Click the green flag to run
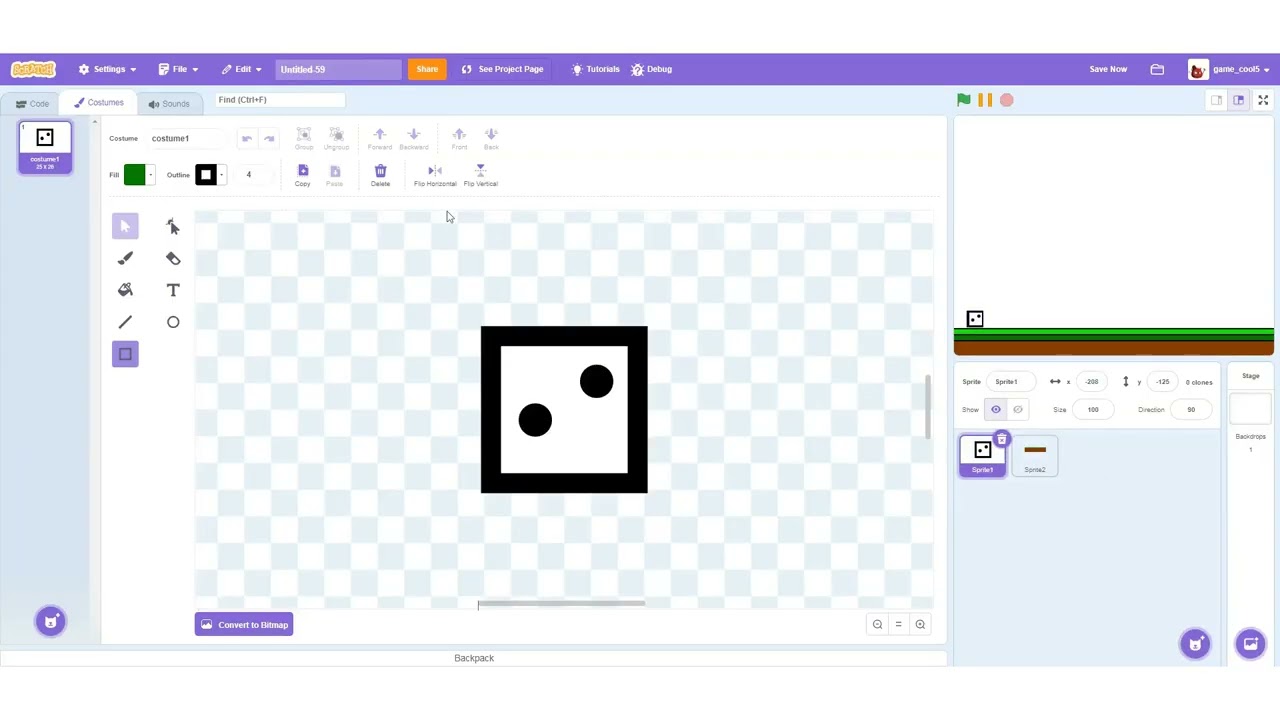 (x=963, y=100)
